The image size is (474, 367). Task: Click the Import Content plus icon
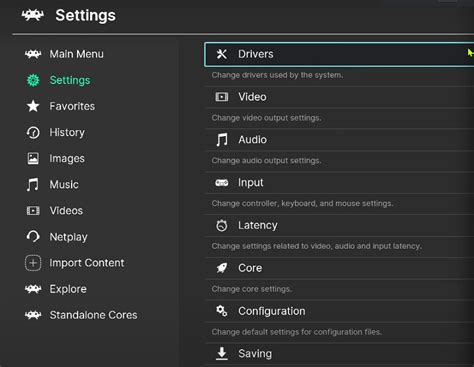(x=33, y=263)
